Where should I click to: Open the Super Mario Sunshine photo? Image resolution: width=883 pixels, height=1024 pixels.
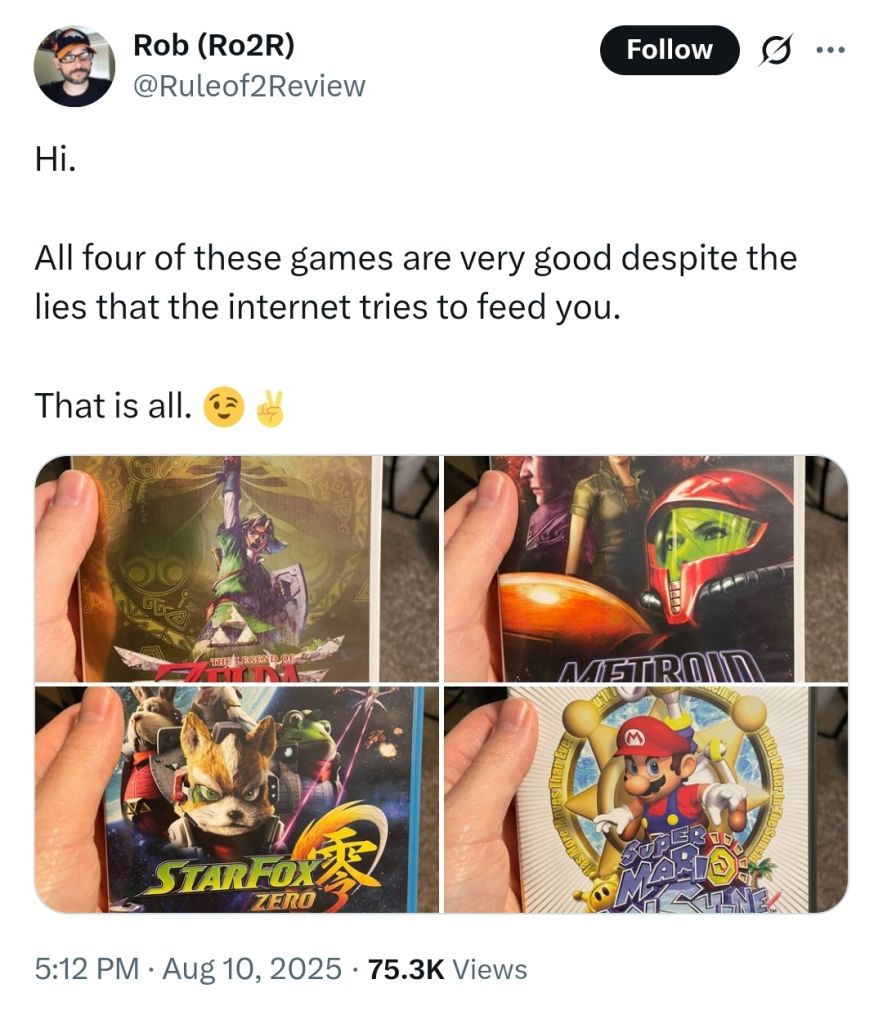[x=646, y=799]
